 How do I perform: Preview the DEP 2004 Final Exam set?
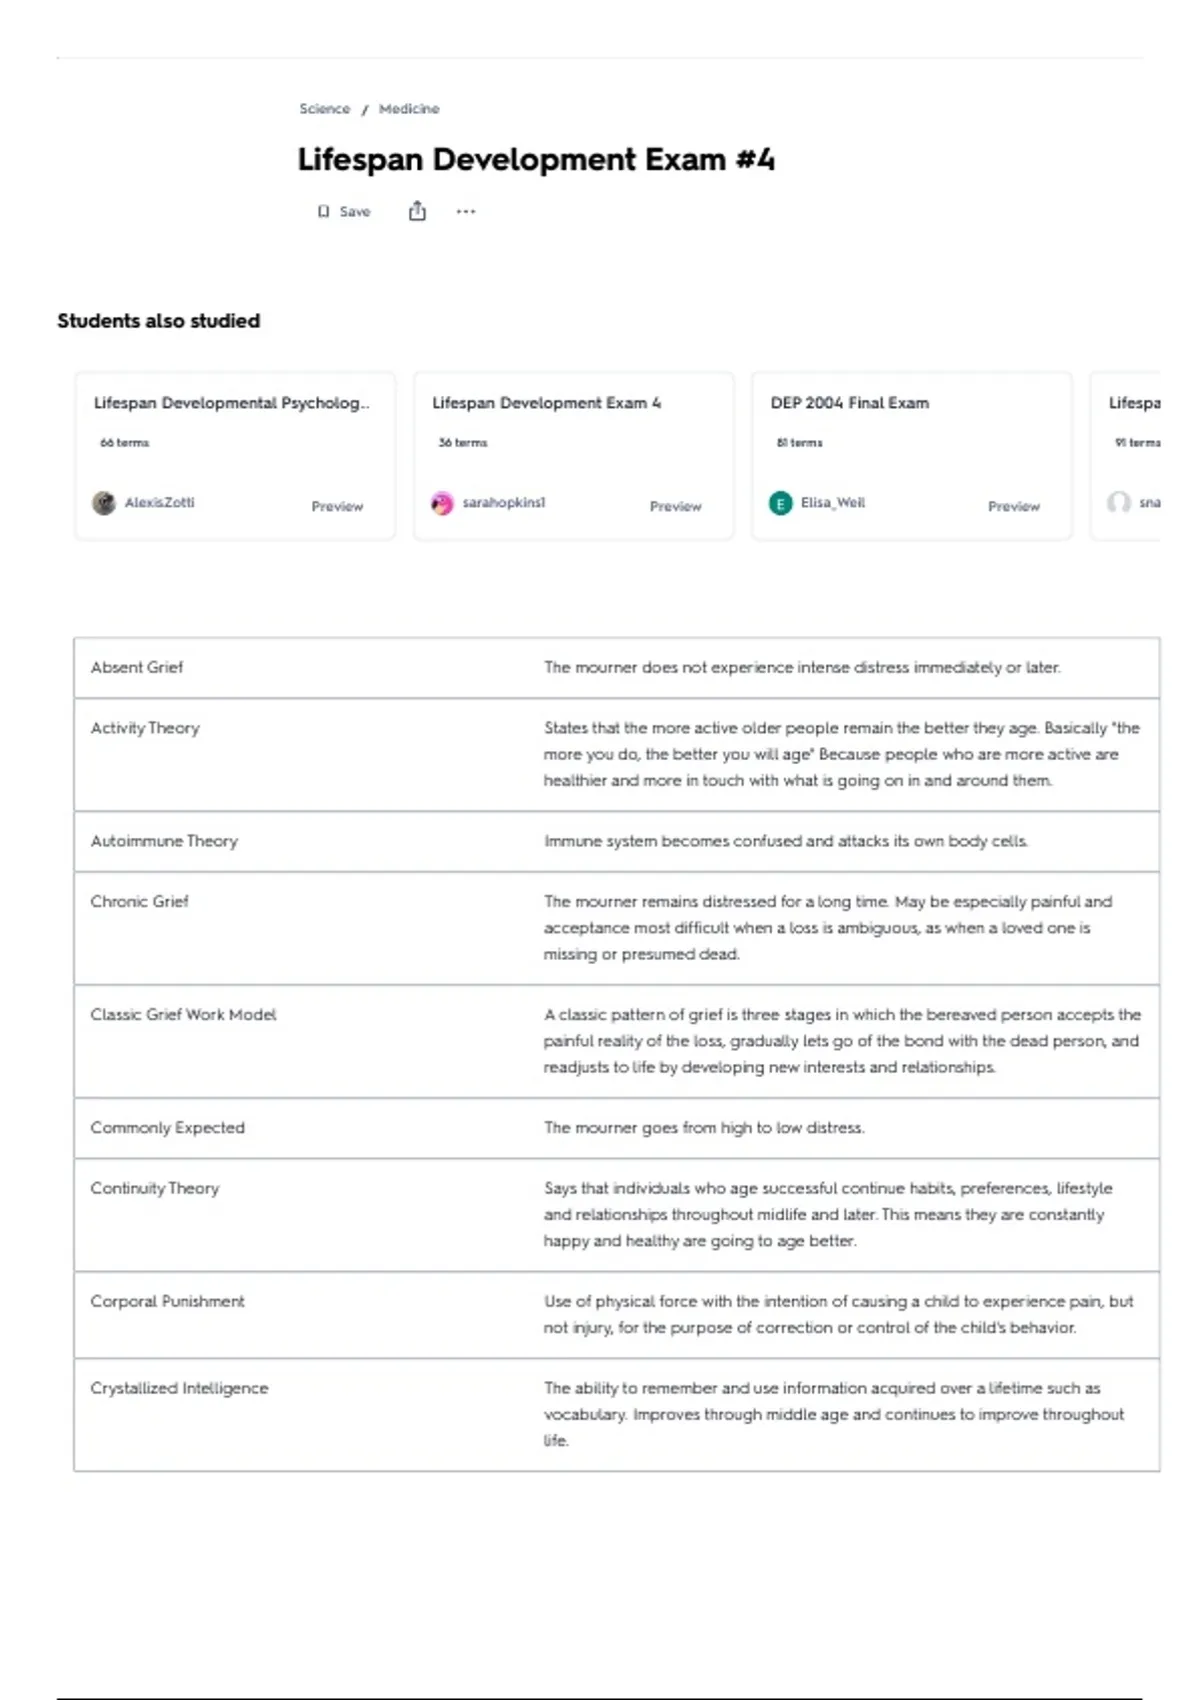[1013, 507]
